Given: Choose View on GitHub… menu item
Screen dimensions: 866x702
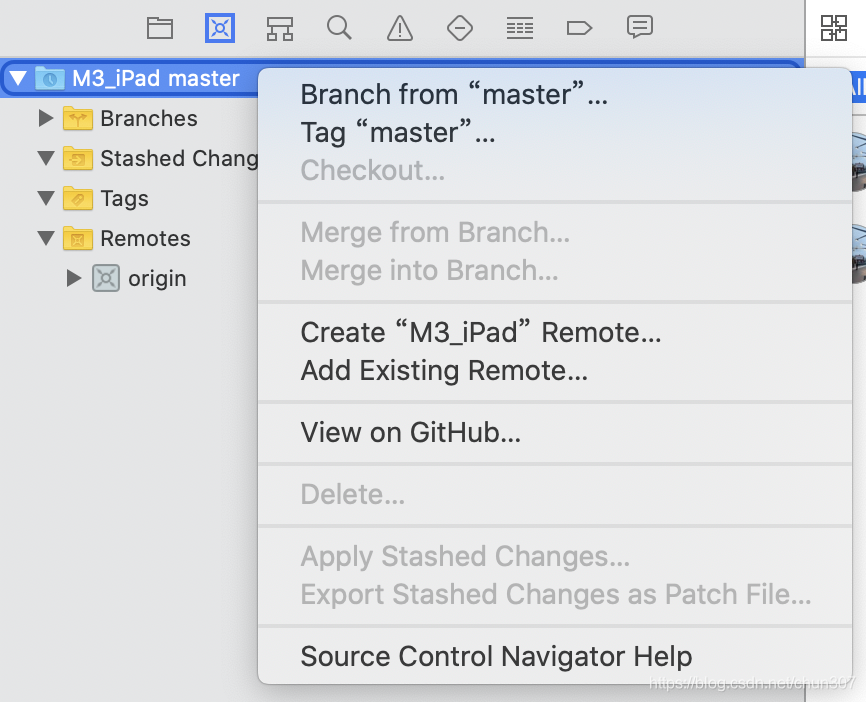Looking at the screenshot, I should coord(555,432).
